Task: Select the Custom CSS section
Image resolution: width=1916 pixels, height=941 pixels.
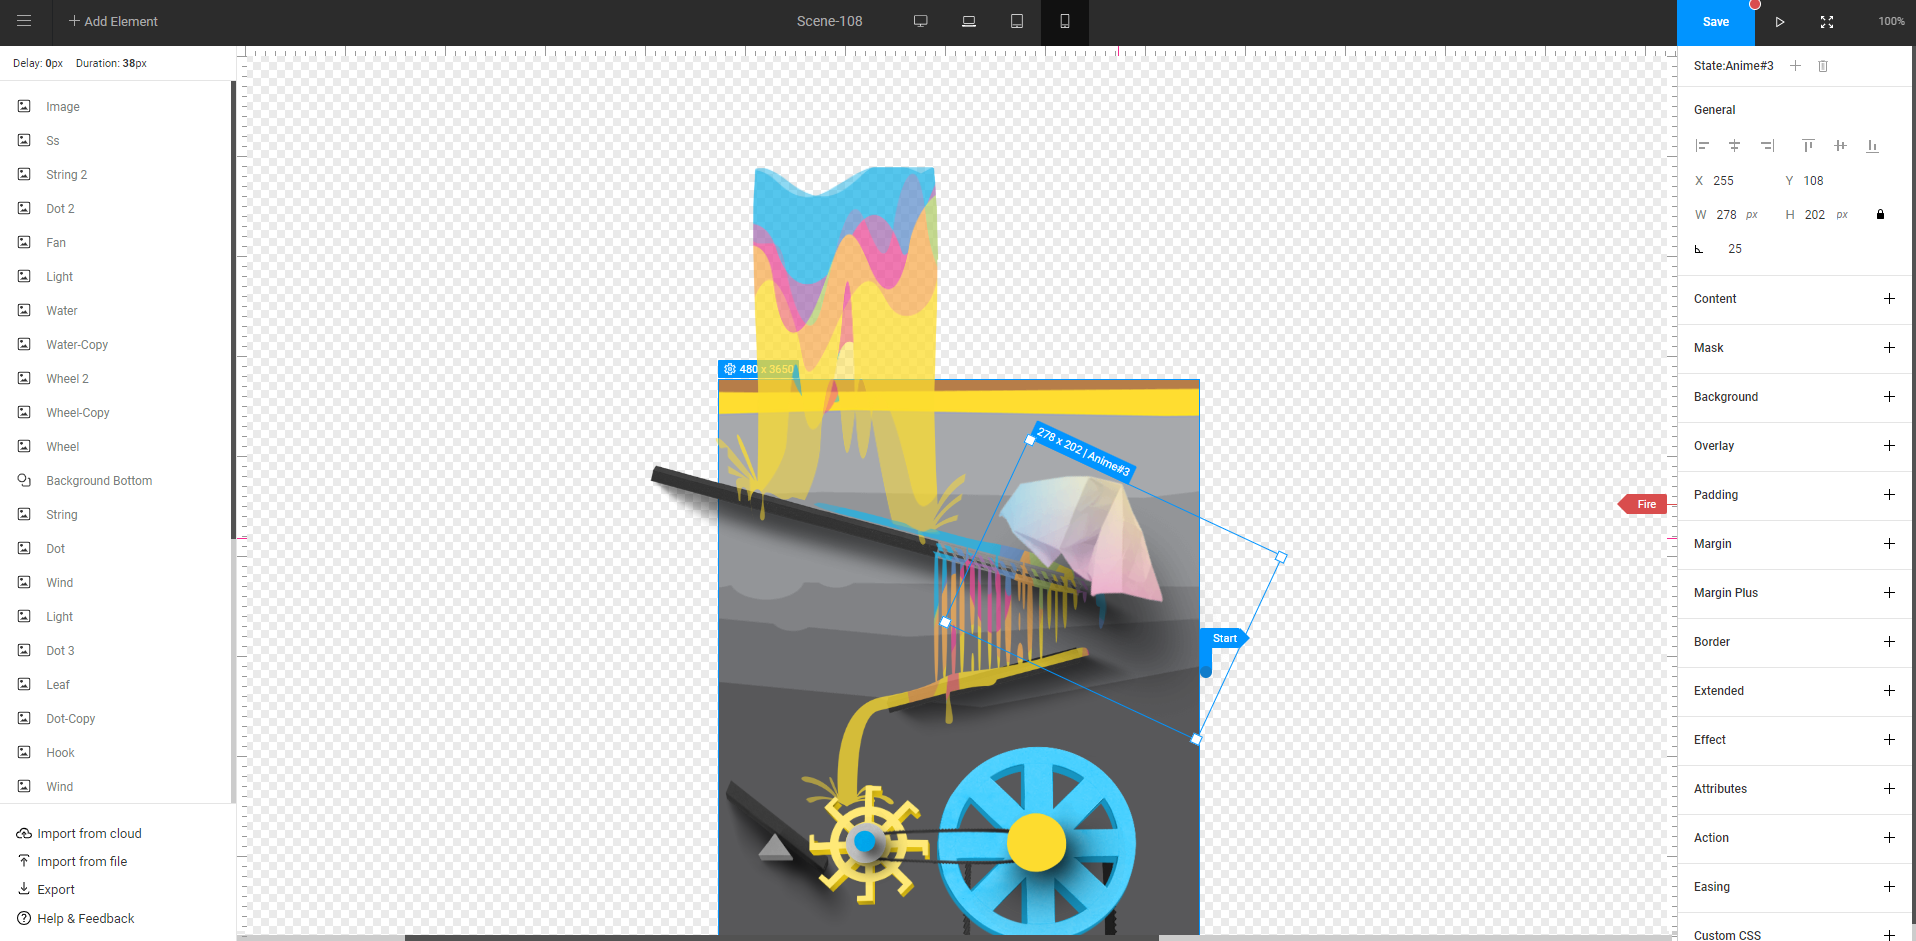Action: tap(1888, 934)
